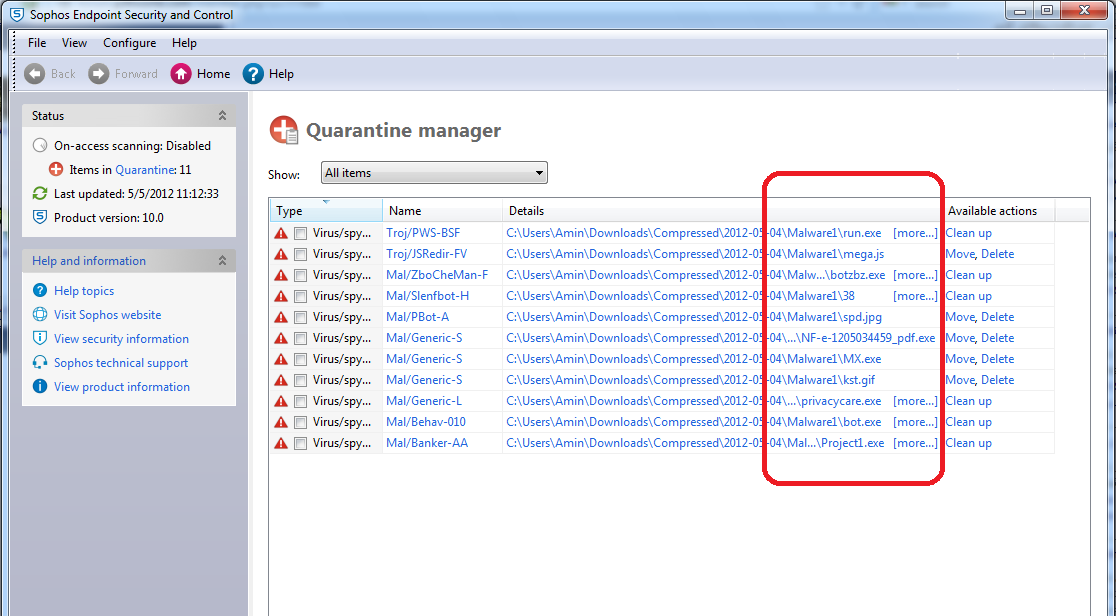
Task: Click the Details column header
Action: (x=722, y=211)
